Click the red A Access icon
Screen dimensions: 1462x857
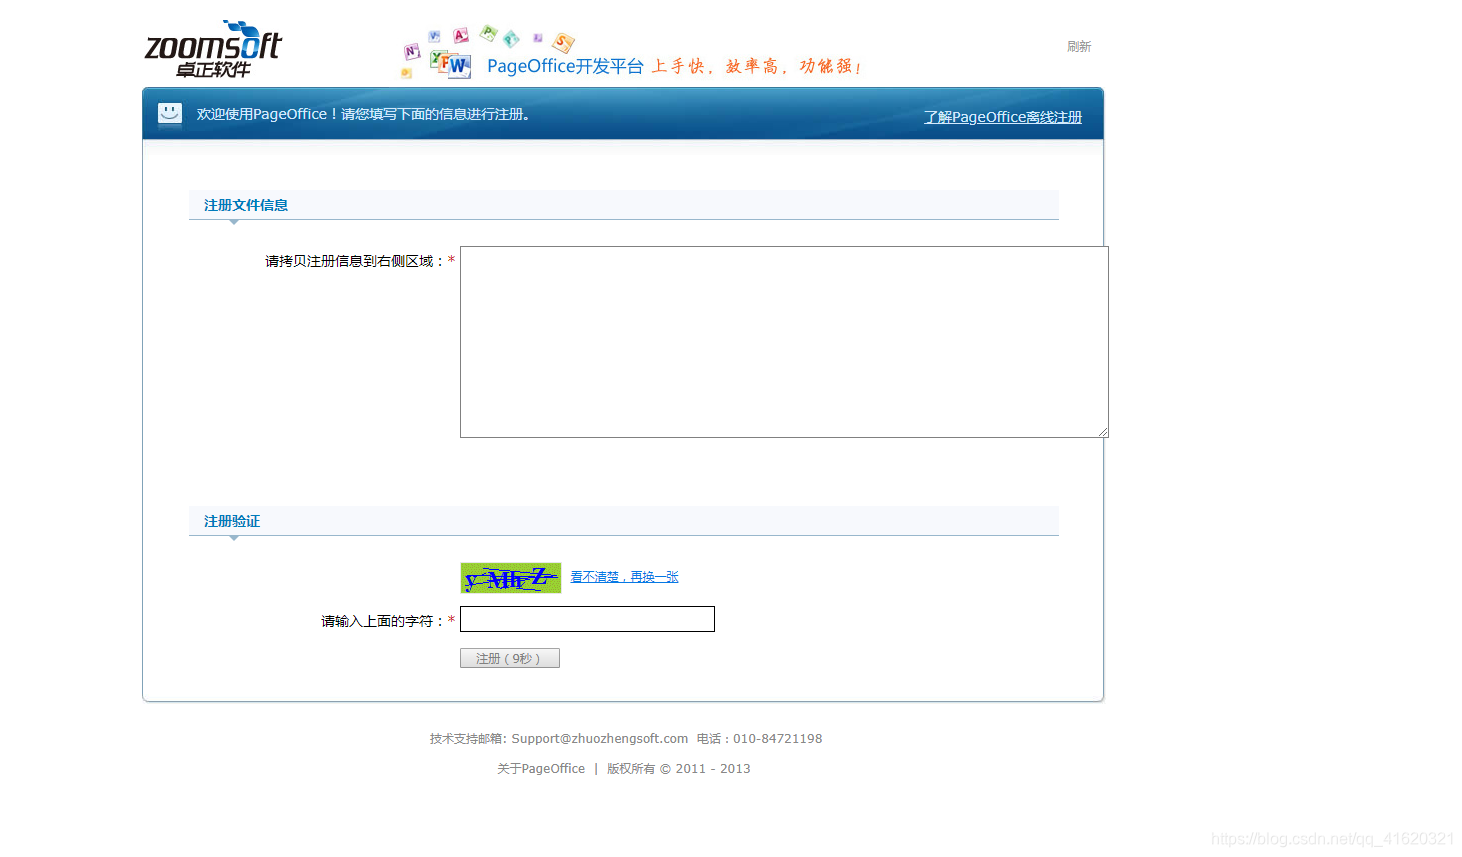(461, 35)
